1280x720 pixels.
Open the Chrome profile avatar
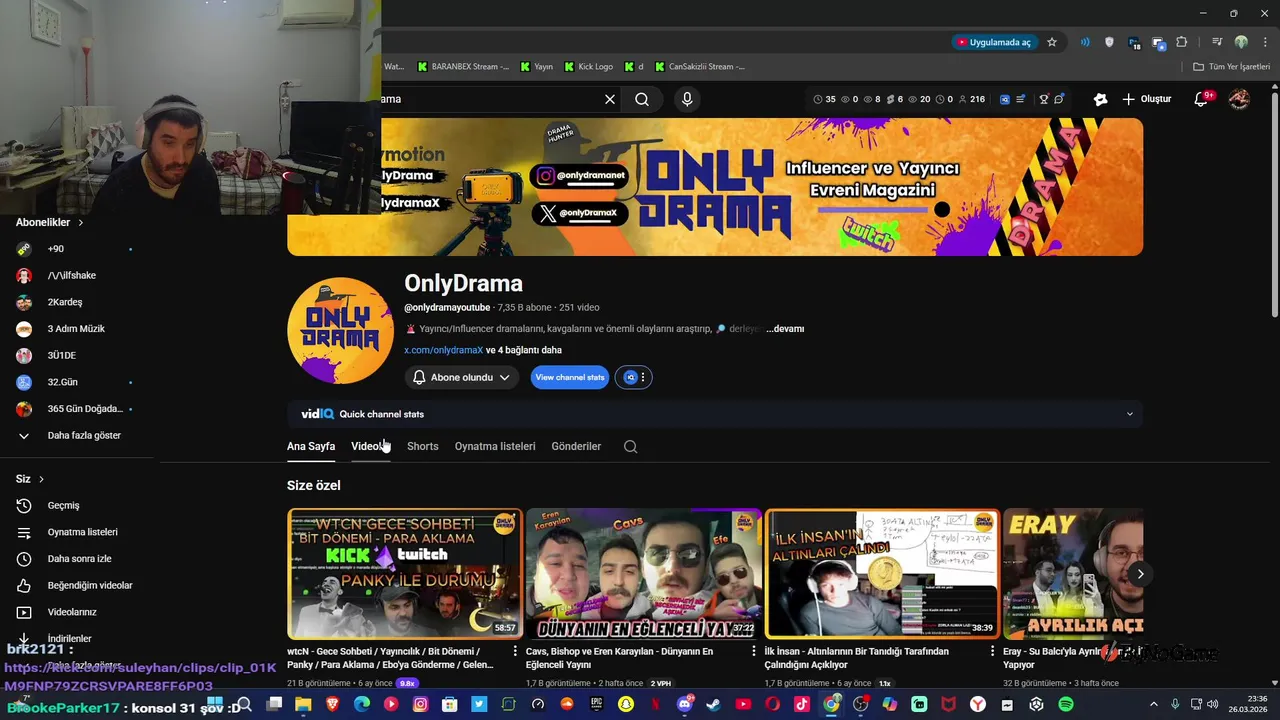[1241, 42]
